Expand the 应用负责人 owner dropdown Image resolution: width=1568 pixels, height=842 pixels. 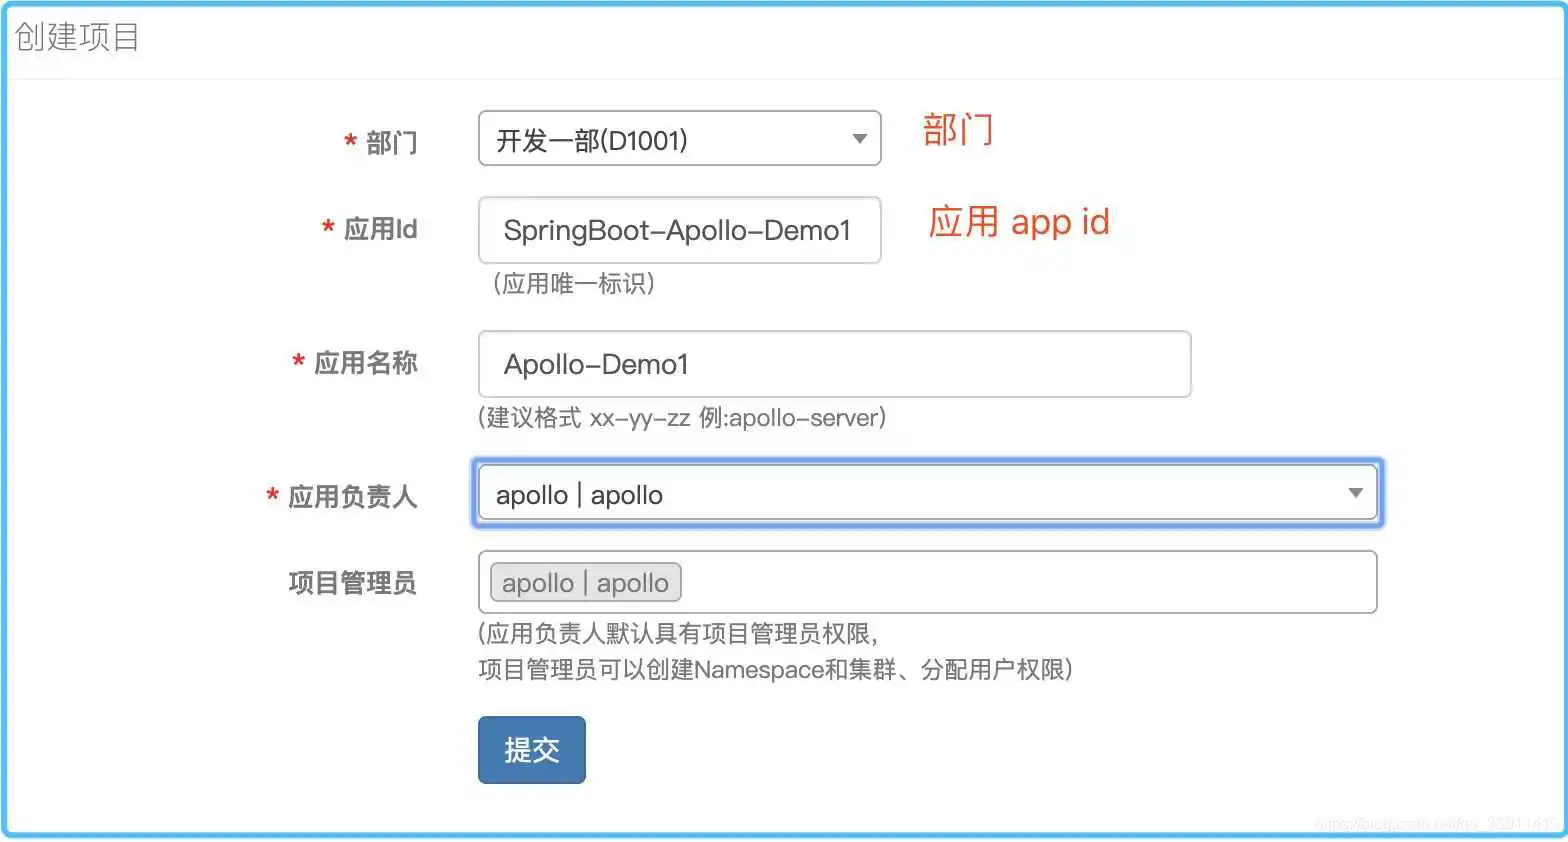[925, 492]
